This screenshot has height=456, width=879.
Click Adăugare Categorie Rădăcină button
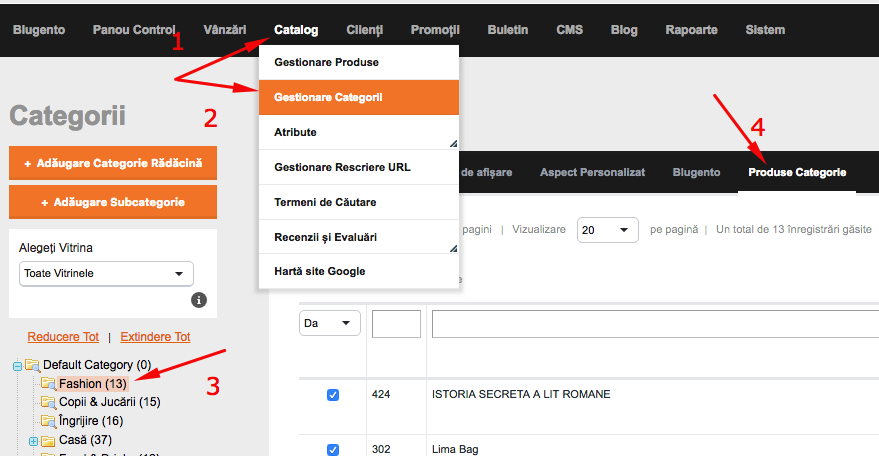coord(113,163)
